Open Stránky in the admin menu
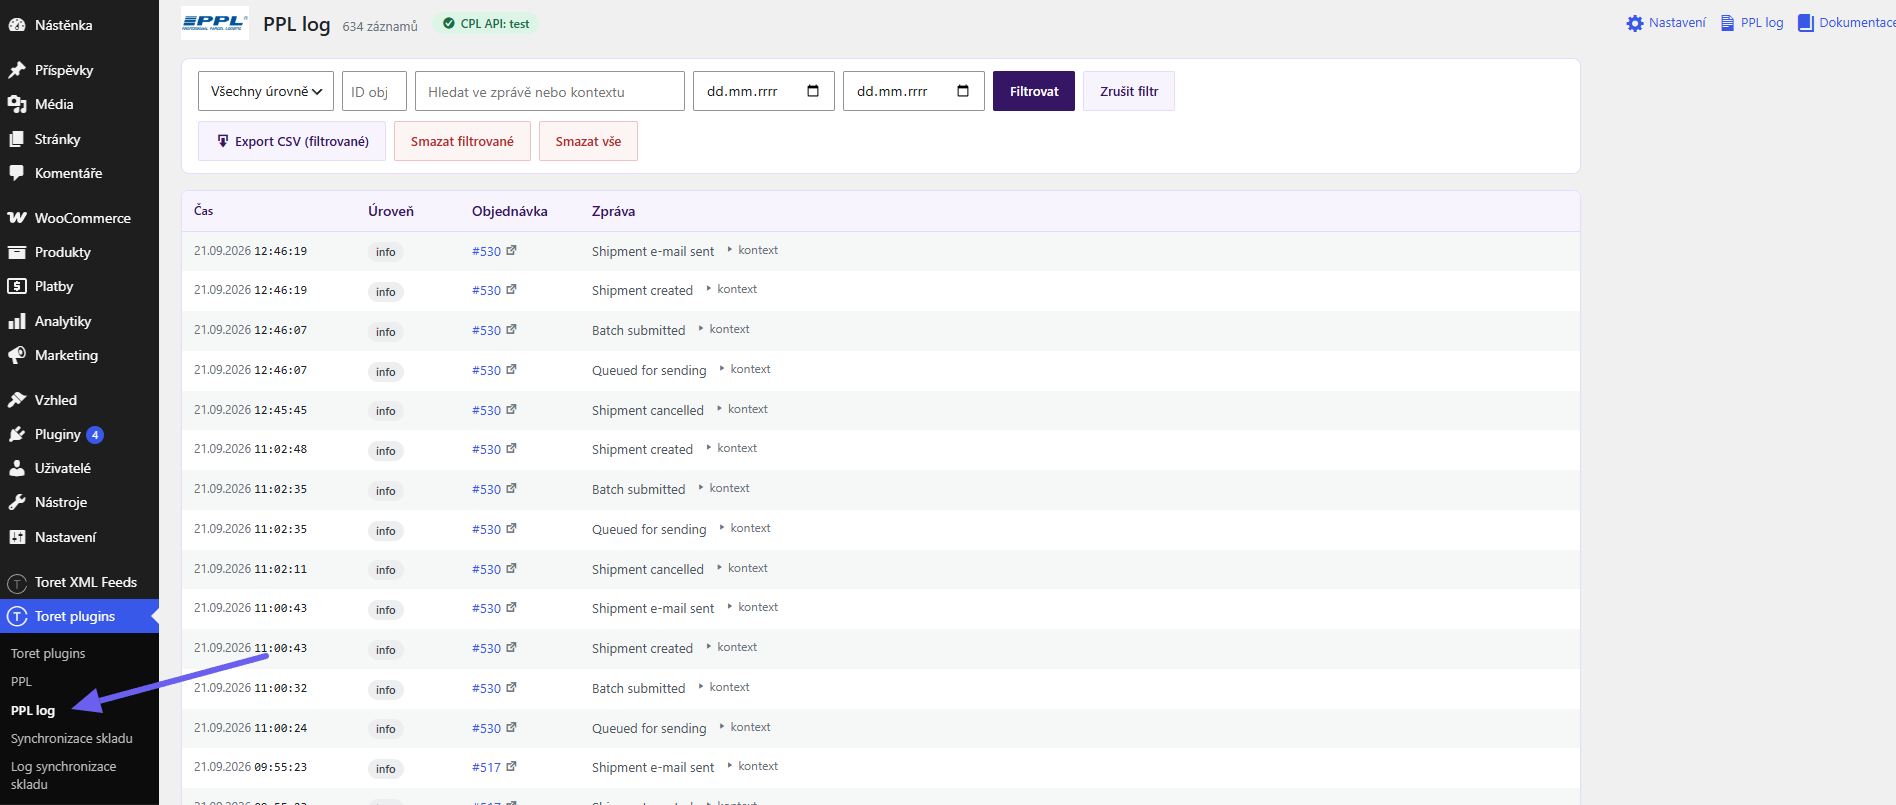This screenshot has width=1896, height=805. [57, 139]
